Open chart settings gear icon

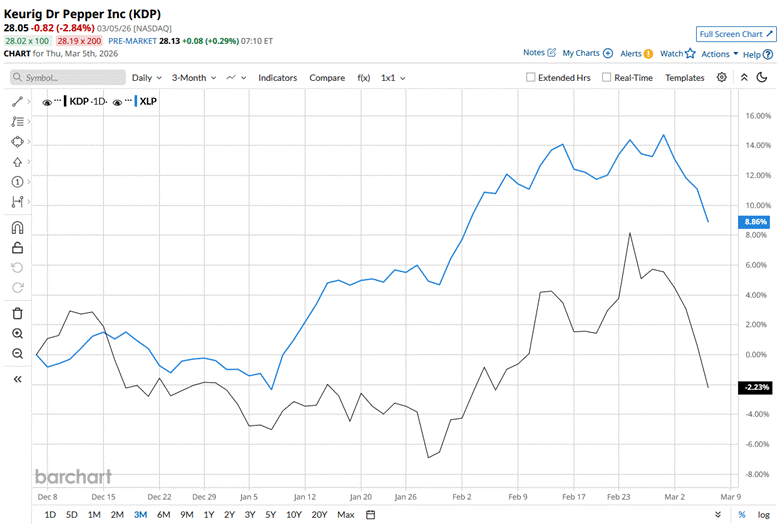click(x=722, y=77)
